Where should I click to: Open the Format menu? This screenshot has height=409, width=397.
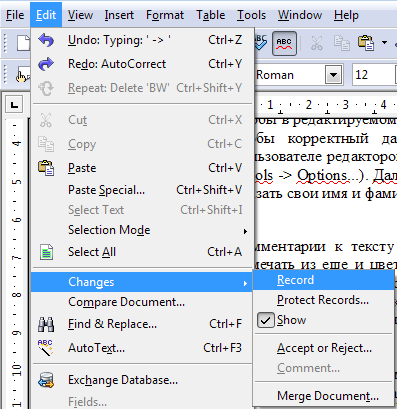pos(165,15)
